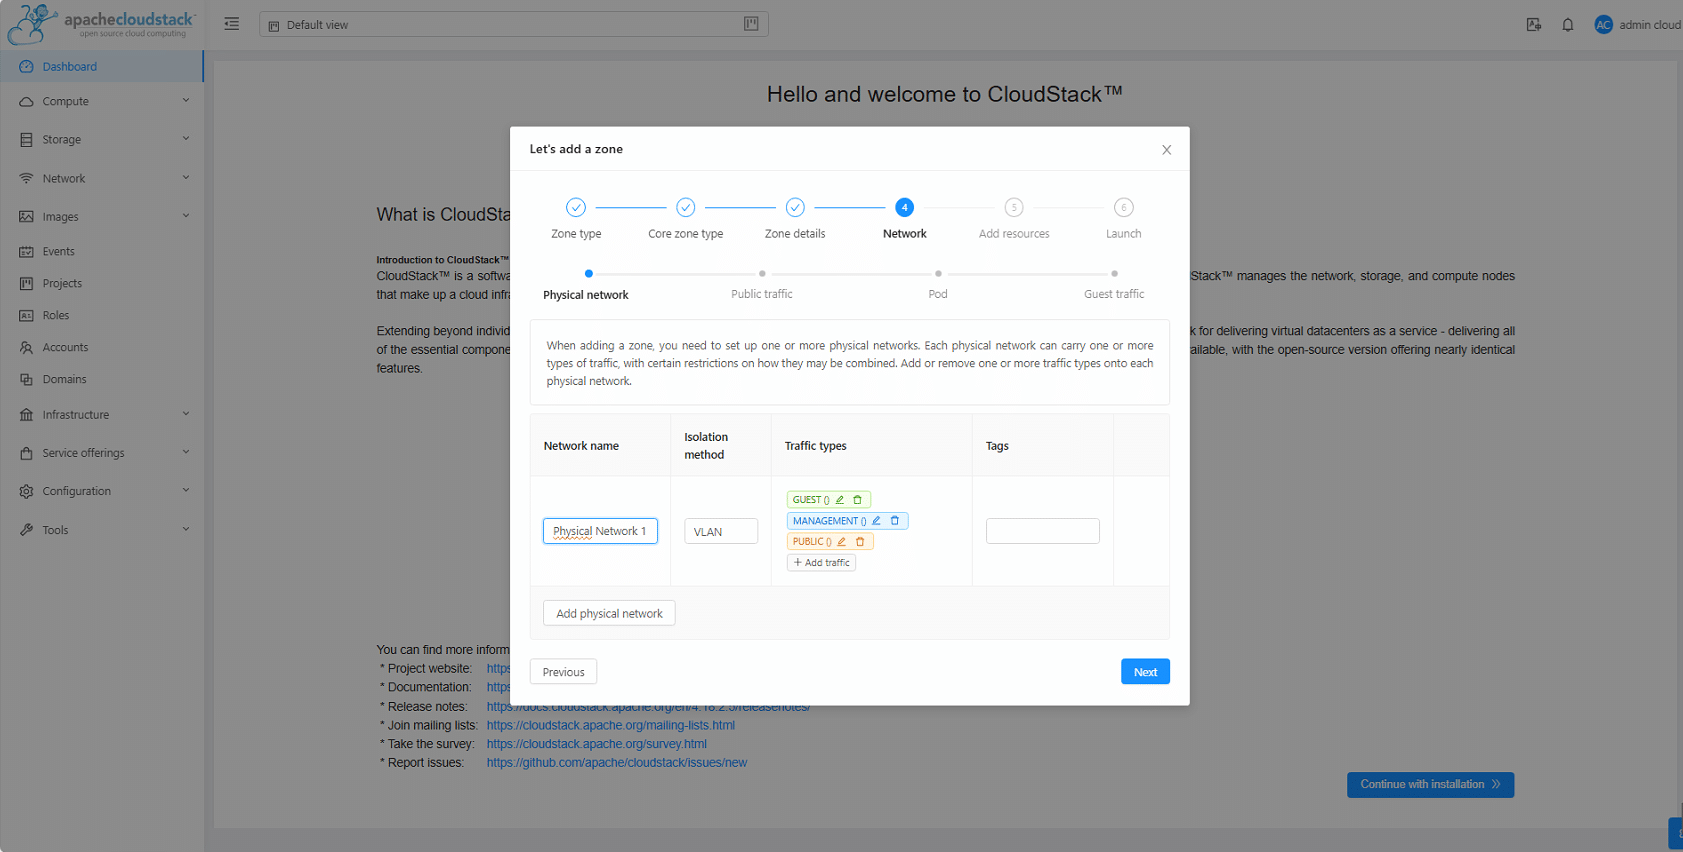Image resolution: width=1683 pixels, height=852 pixels.
Task: Click the Tools wrench icon in the sidebar
Action: pos(26,530)
